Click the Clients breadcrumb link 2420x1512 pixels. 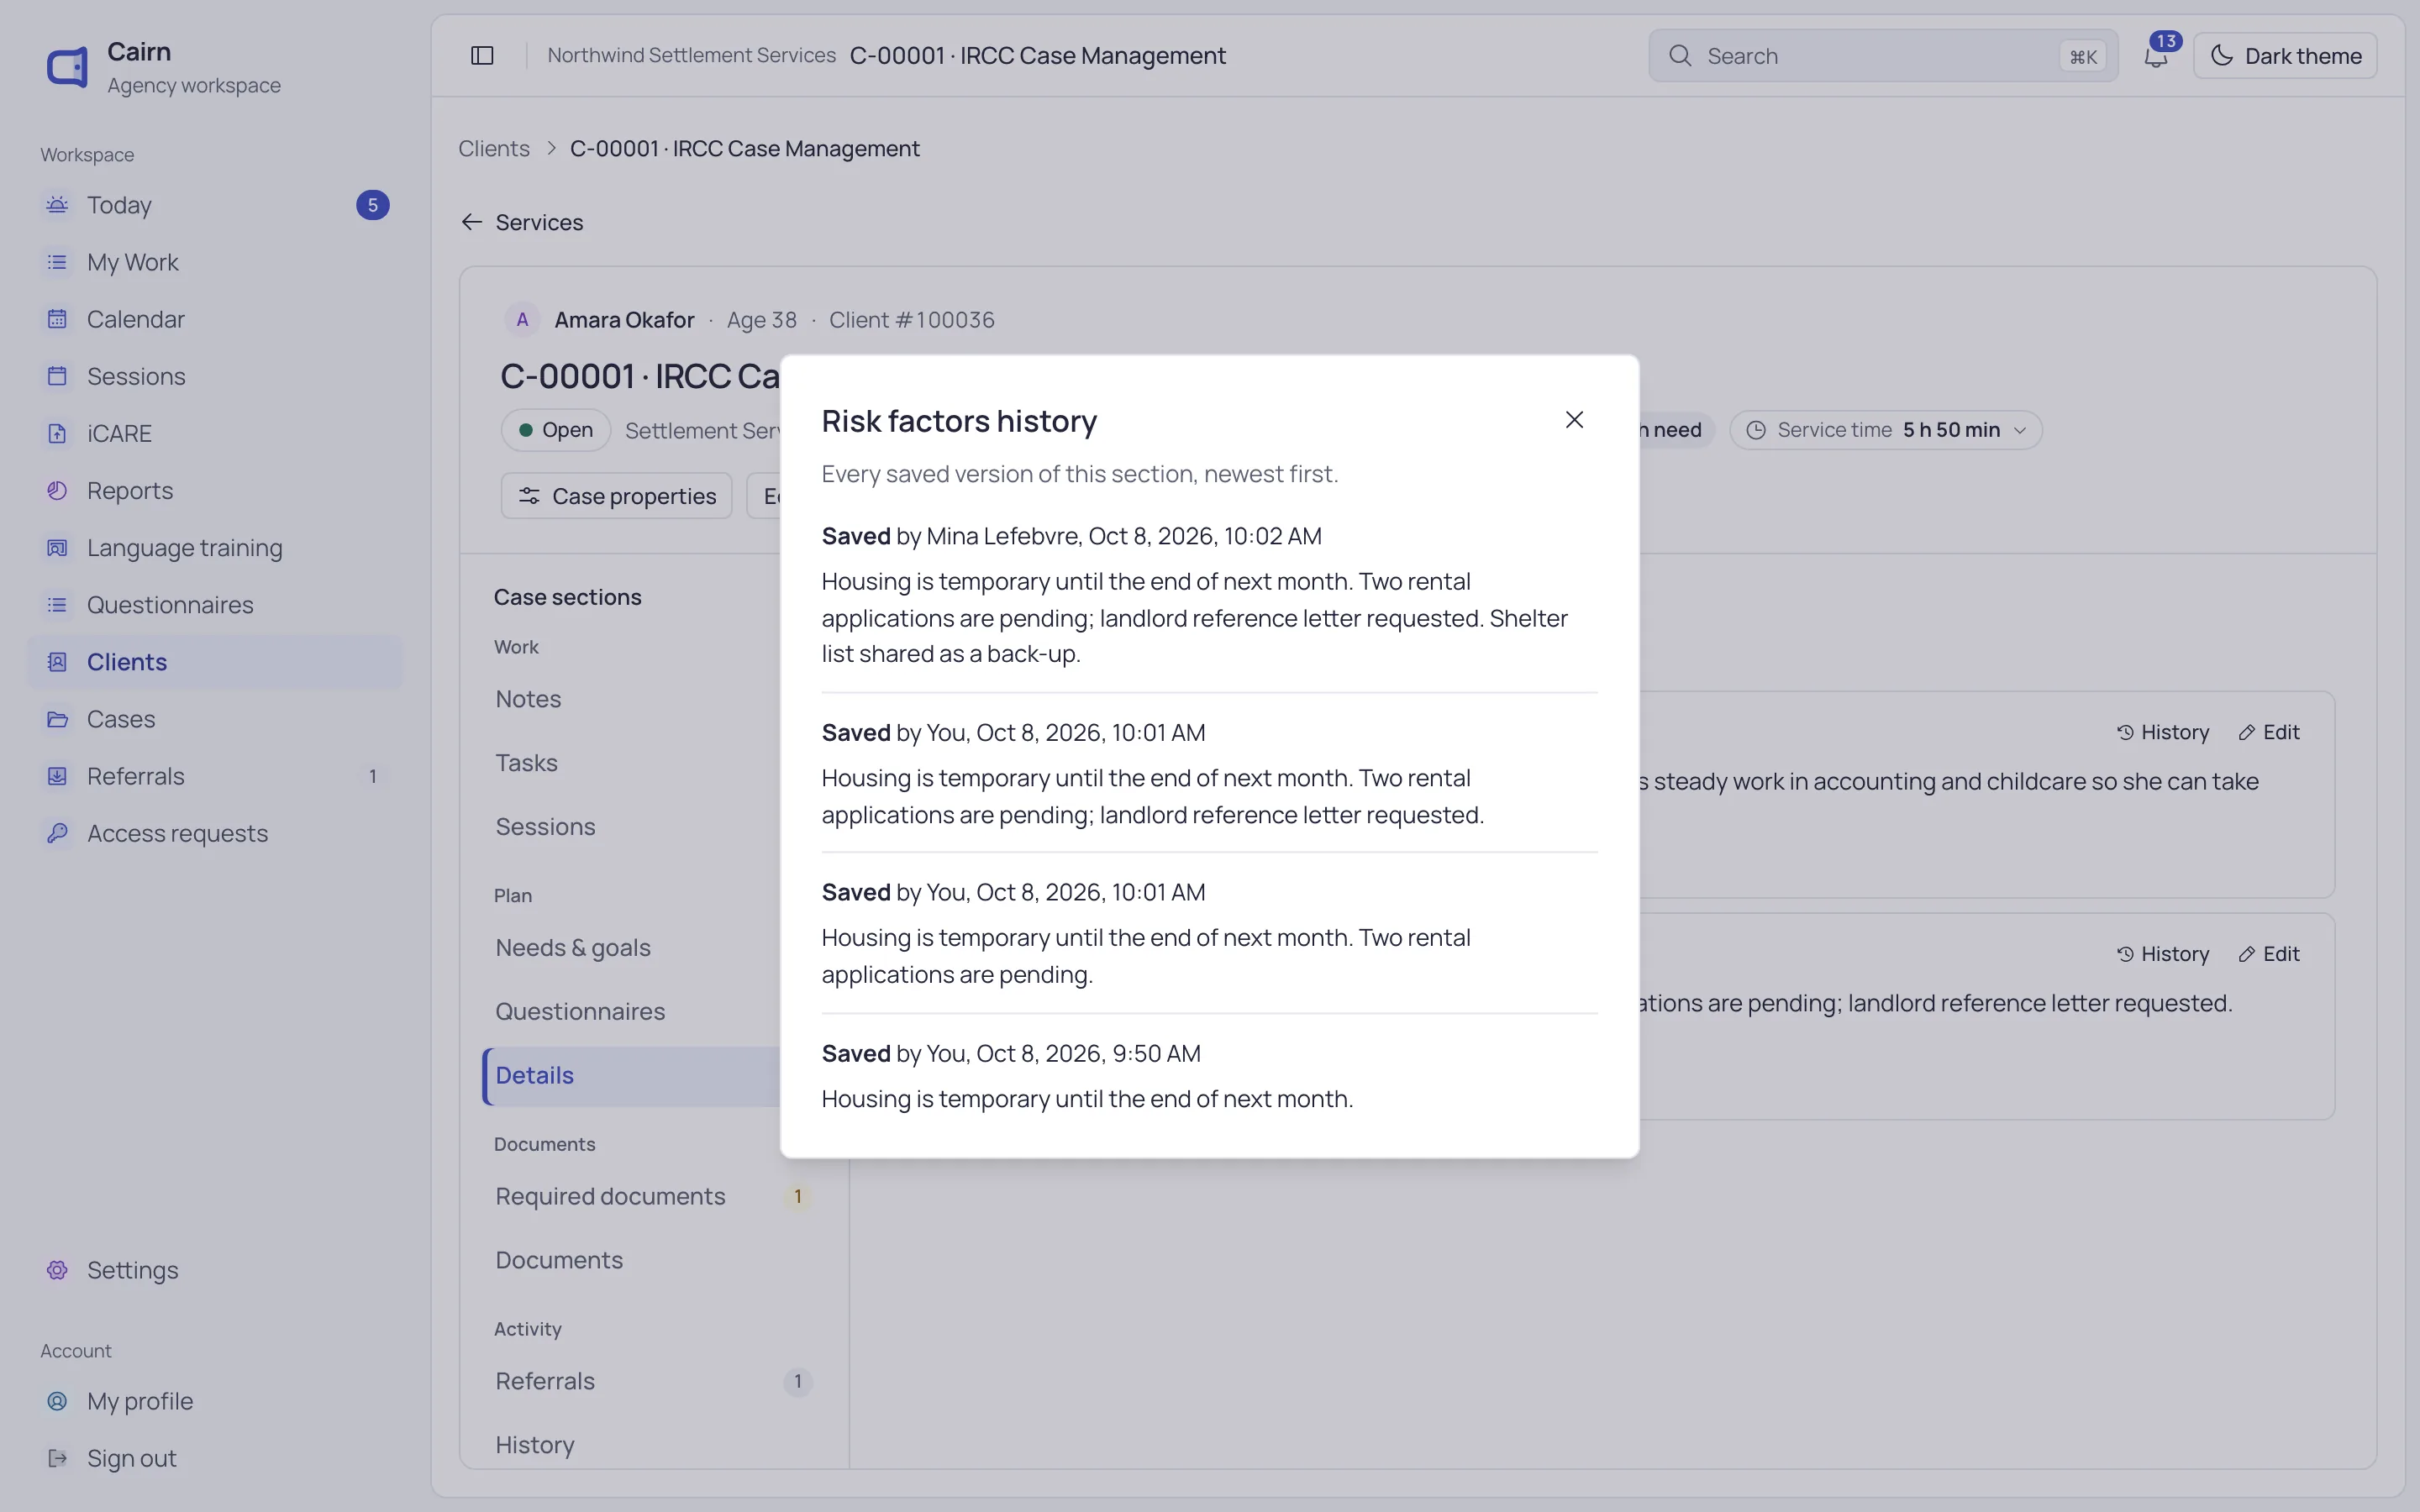[494, 148]
